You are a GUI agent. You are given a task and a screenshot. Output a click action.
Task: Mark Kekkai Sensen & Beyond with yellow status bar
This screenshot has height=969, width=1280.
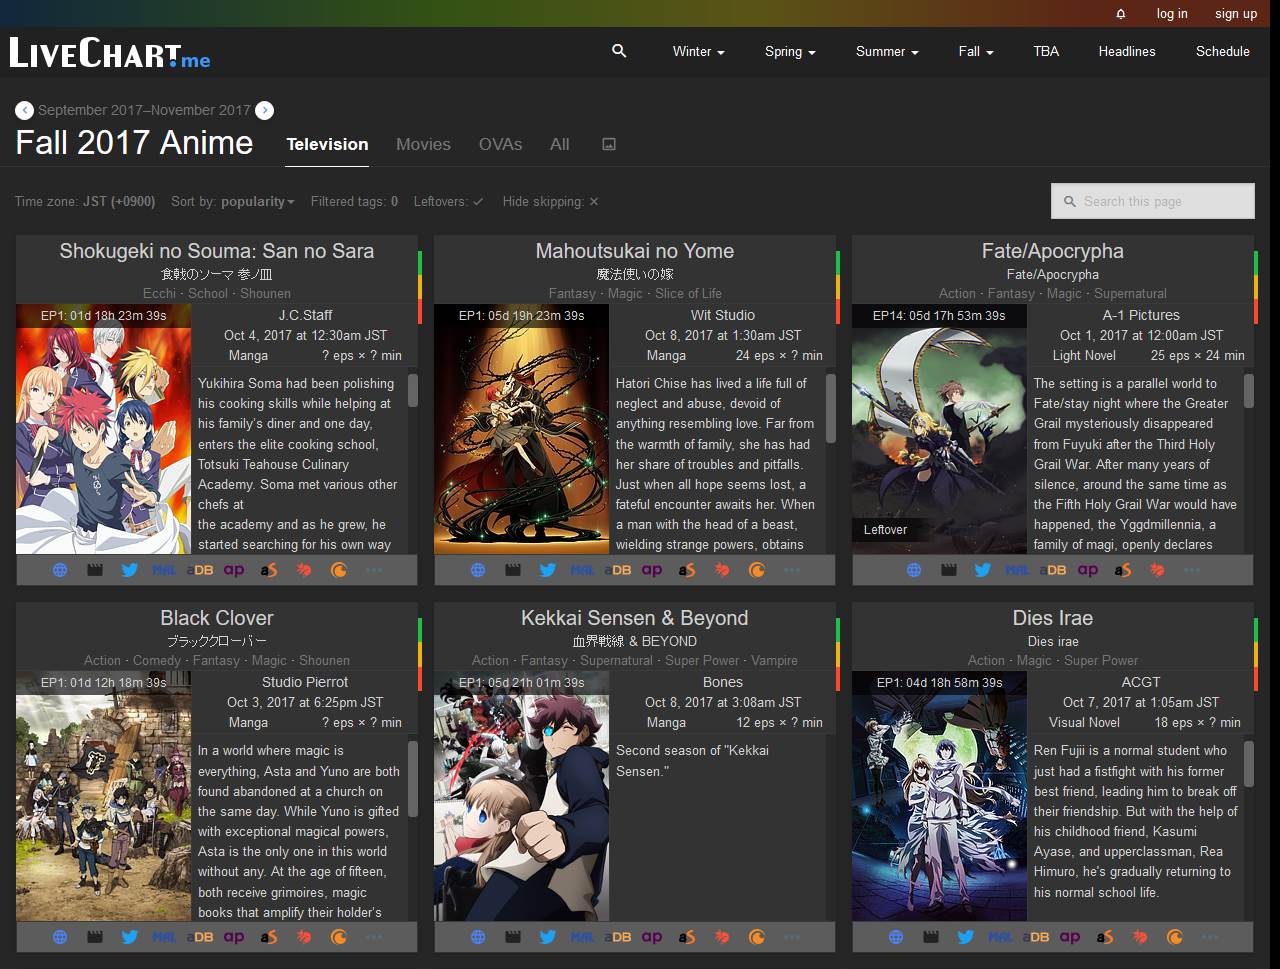(x=838, y=654)
